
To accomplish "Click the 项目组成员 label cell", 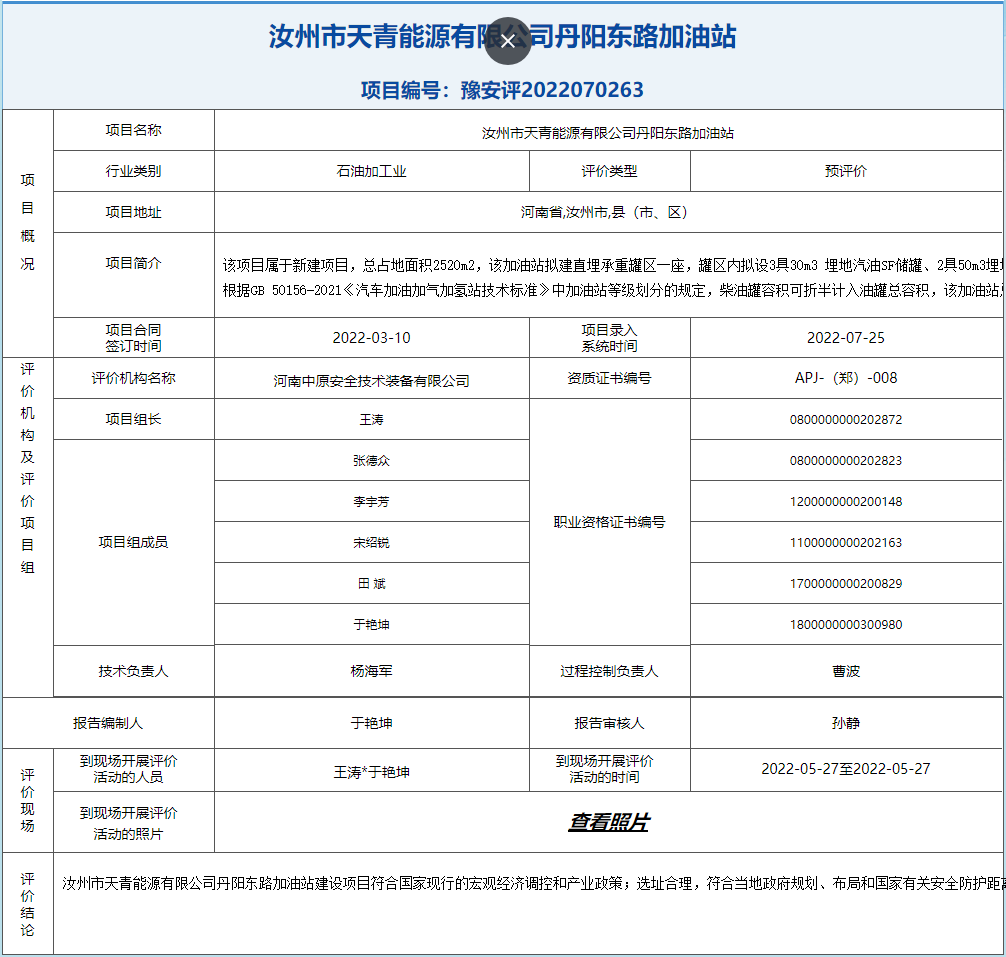I will click(133, 543).
